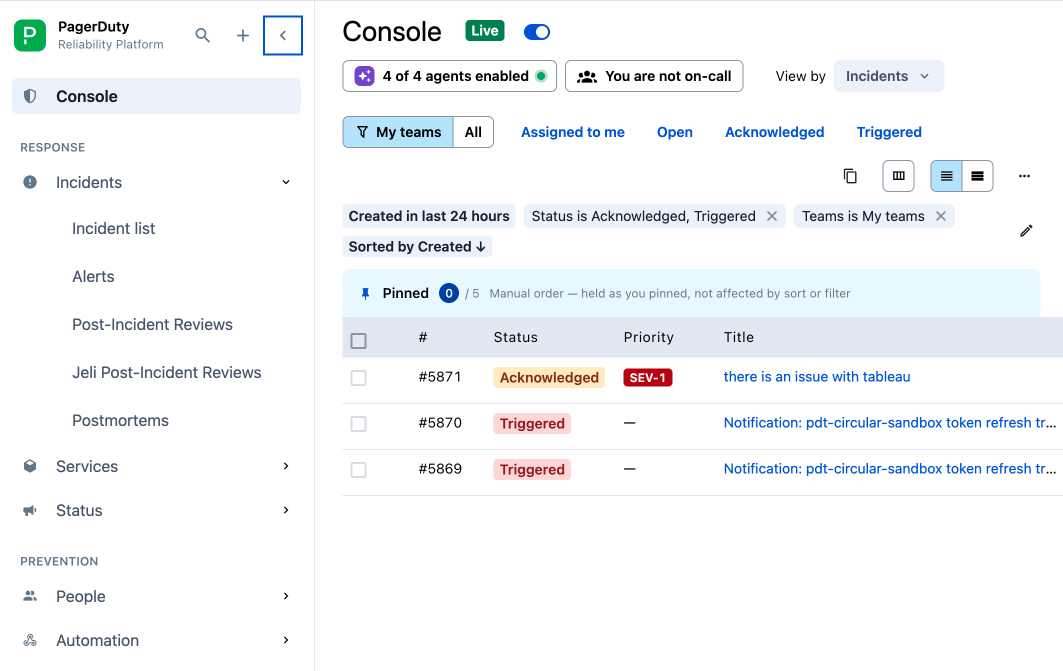Check the box for incident #5871
This screenshot has width=1063, height=671.
(x=359, y=378)
